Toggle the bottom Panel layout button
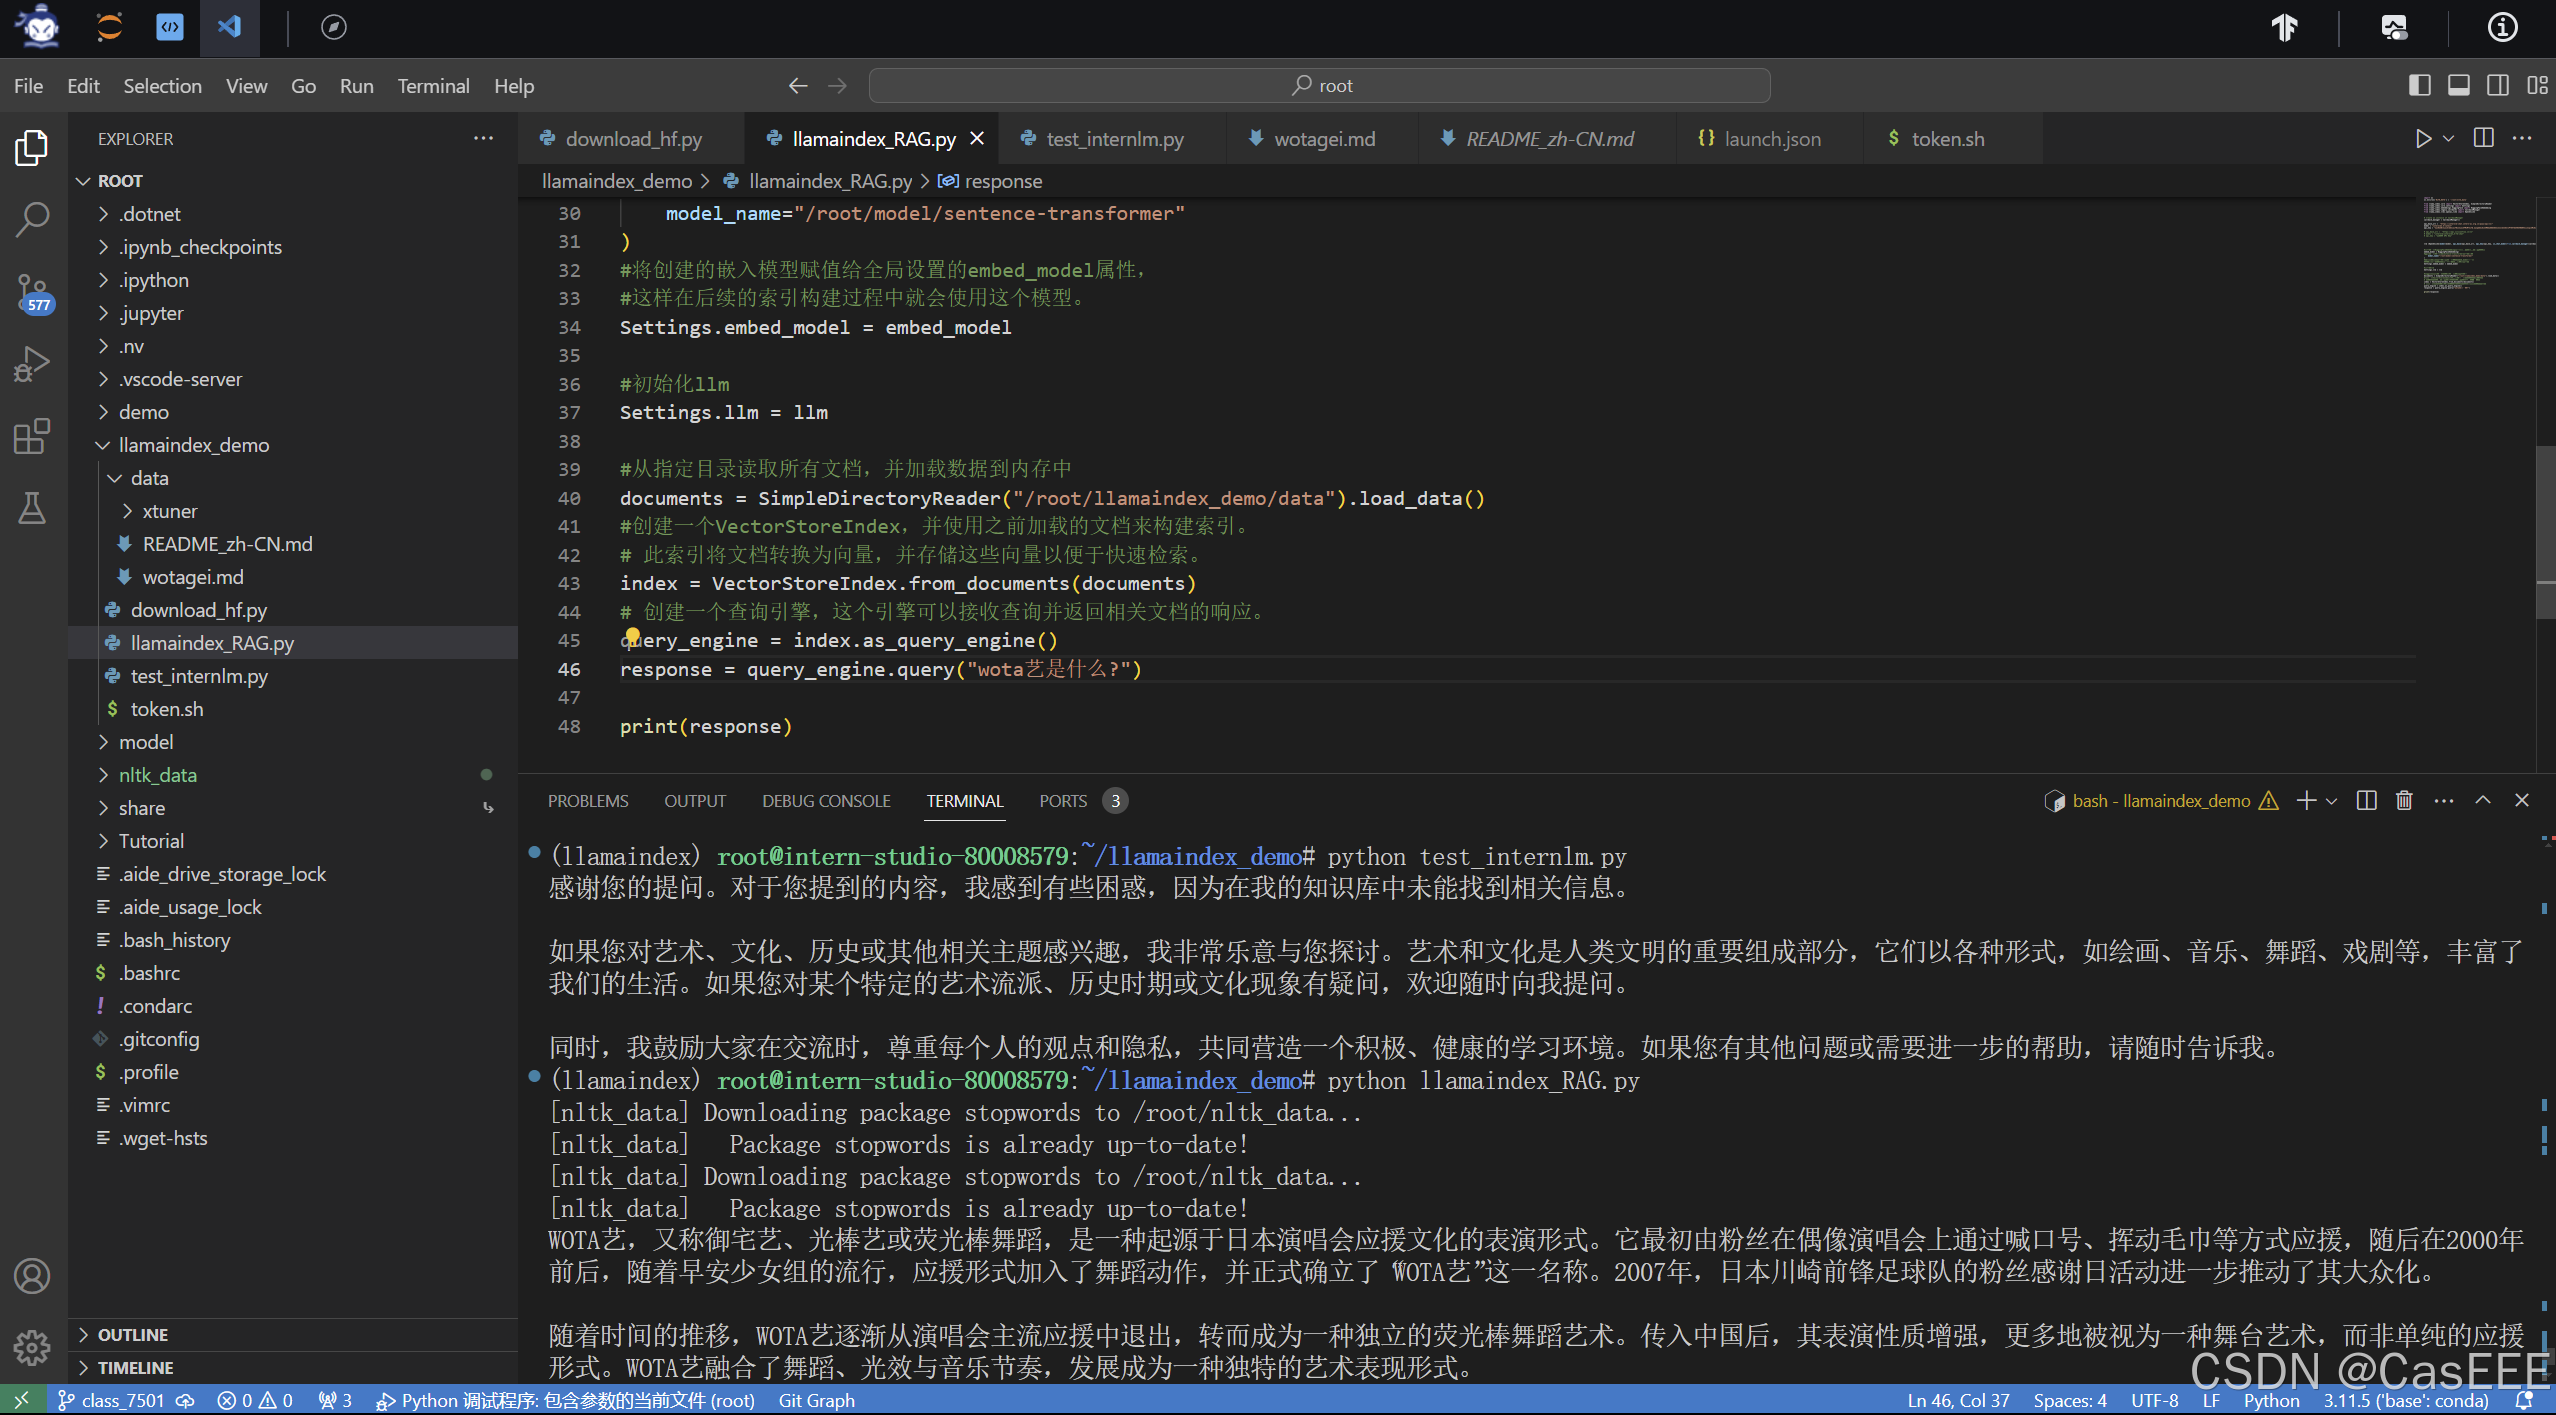Image resolution: width=2556 pixels, height=1415 pixels. point(2458,85)
